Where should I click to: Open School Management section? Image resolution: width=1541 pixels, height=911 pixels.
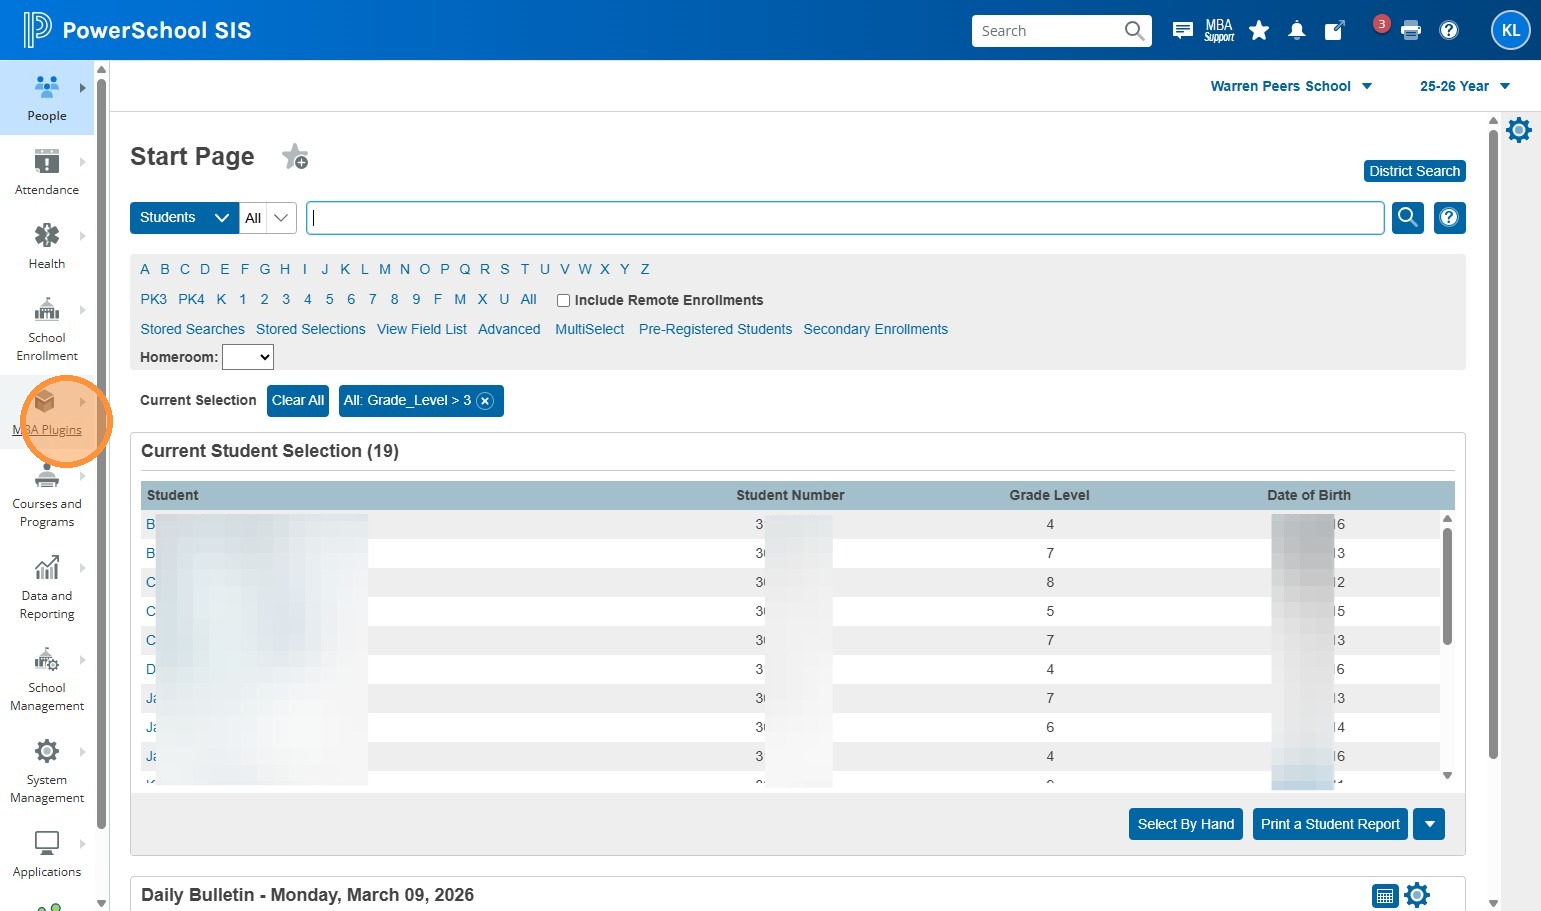coord(47,679)
